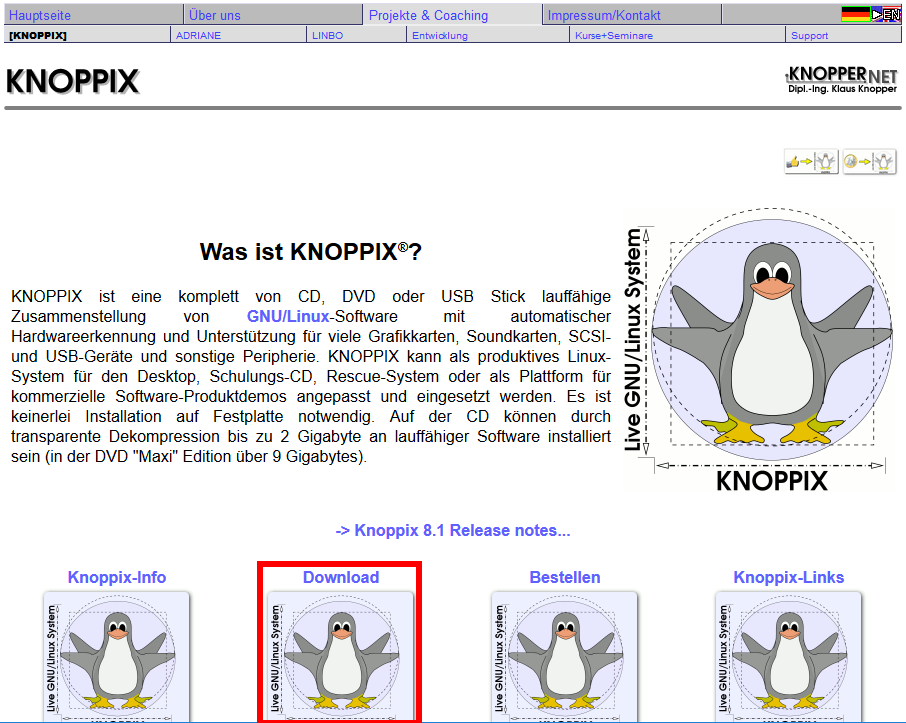Open the Knoppix-Links text link
Screen dimensions: 906x723
[789, 577]
